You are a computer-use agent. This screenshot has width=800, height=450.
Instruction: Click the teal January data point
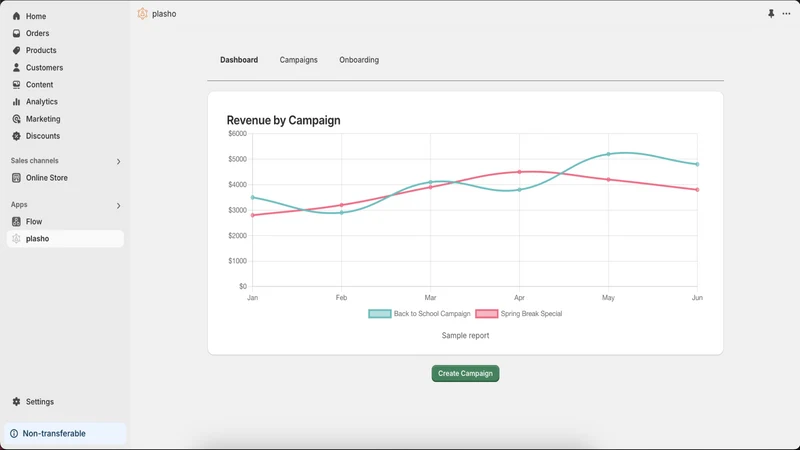pyautogui.click(x=253, y=197)
